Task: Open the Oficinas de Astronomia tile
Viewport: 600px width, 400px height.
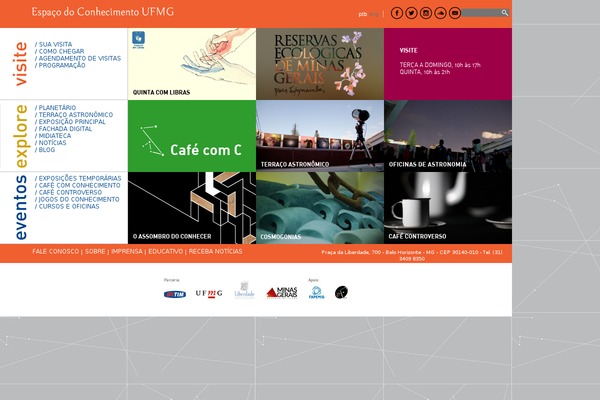Action: tap(448, 136)
